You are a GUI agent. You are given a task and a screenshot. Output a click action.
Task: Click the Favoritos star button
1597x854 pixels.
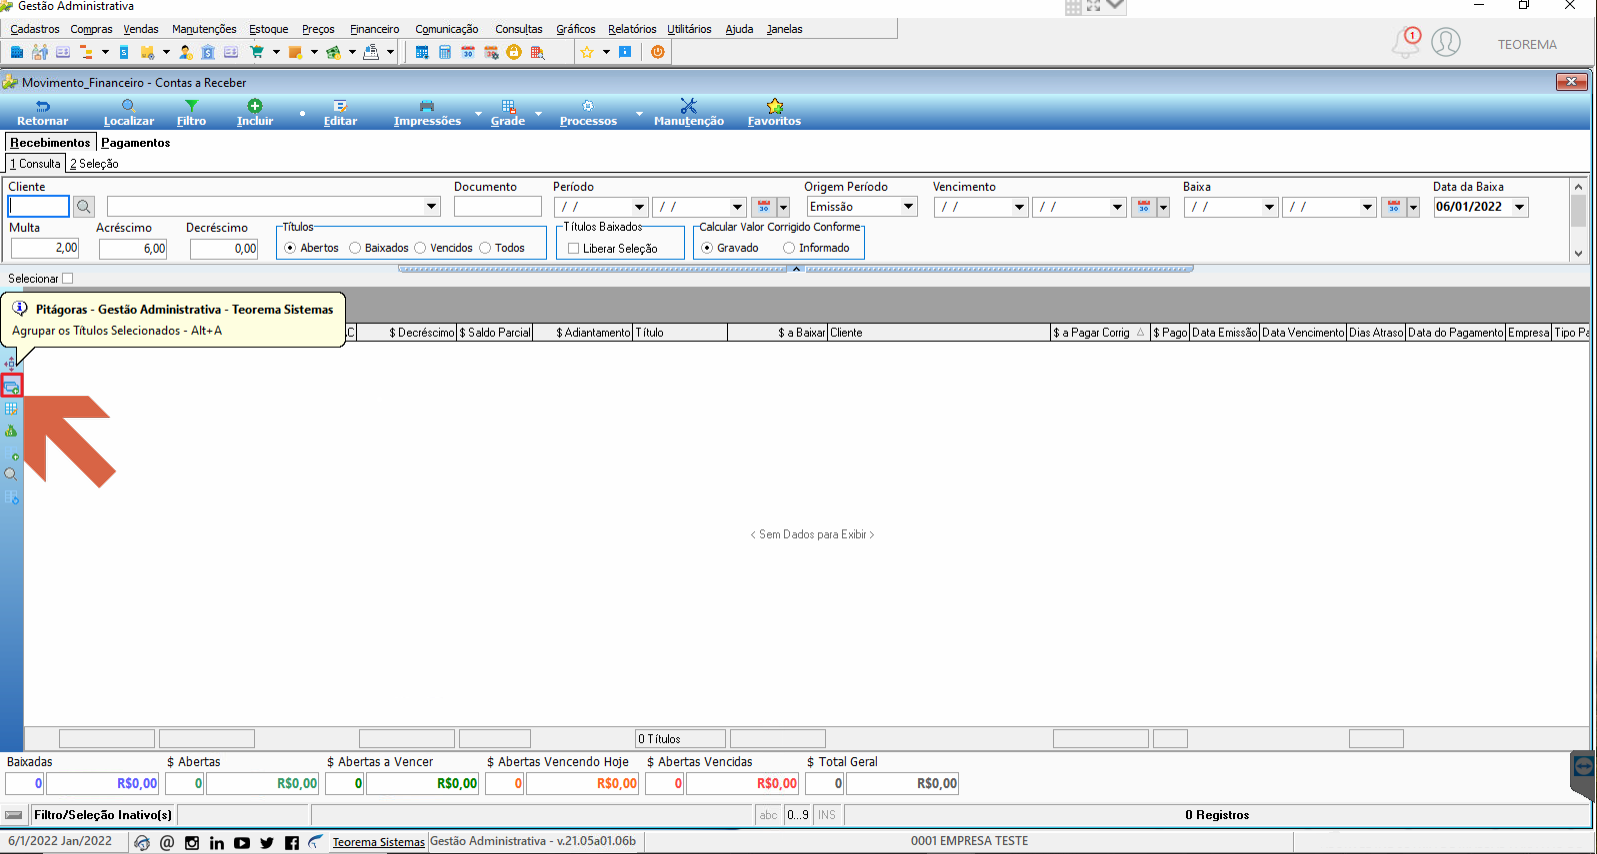tap(774, 113)
